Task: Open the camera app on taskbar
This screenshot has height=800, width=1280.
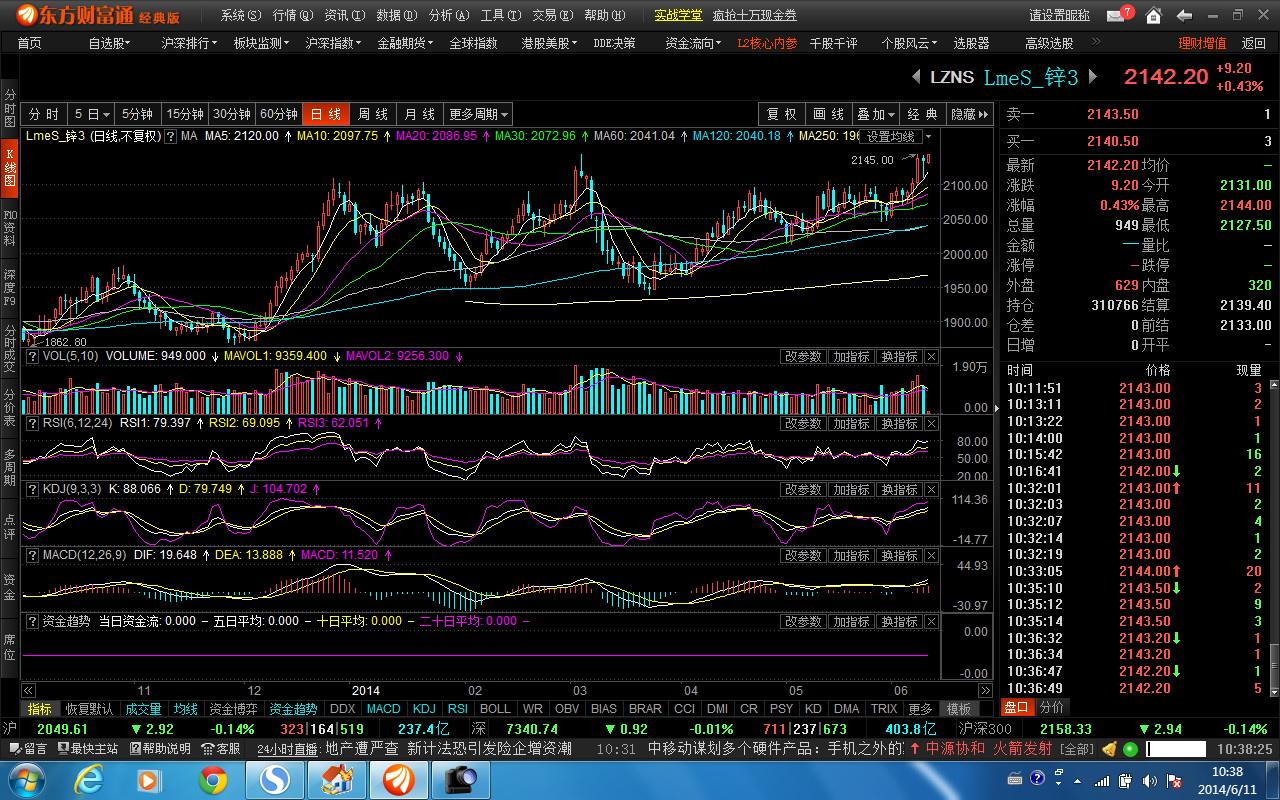Action: click(461, 779)
